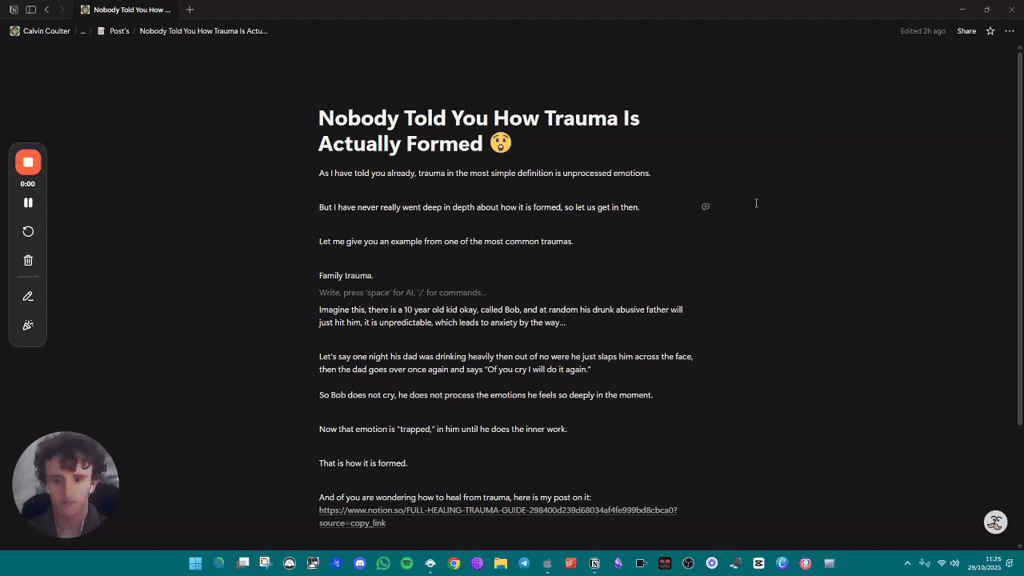
Task: Restart the recording with the redo icon
Action: (x=28, y=231)
